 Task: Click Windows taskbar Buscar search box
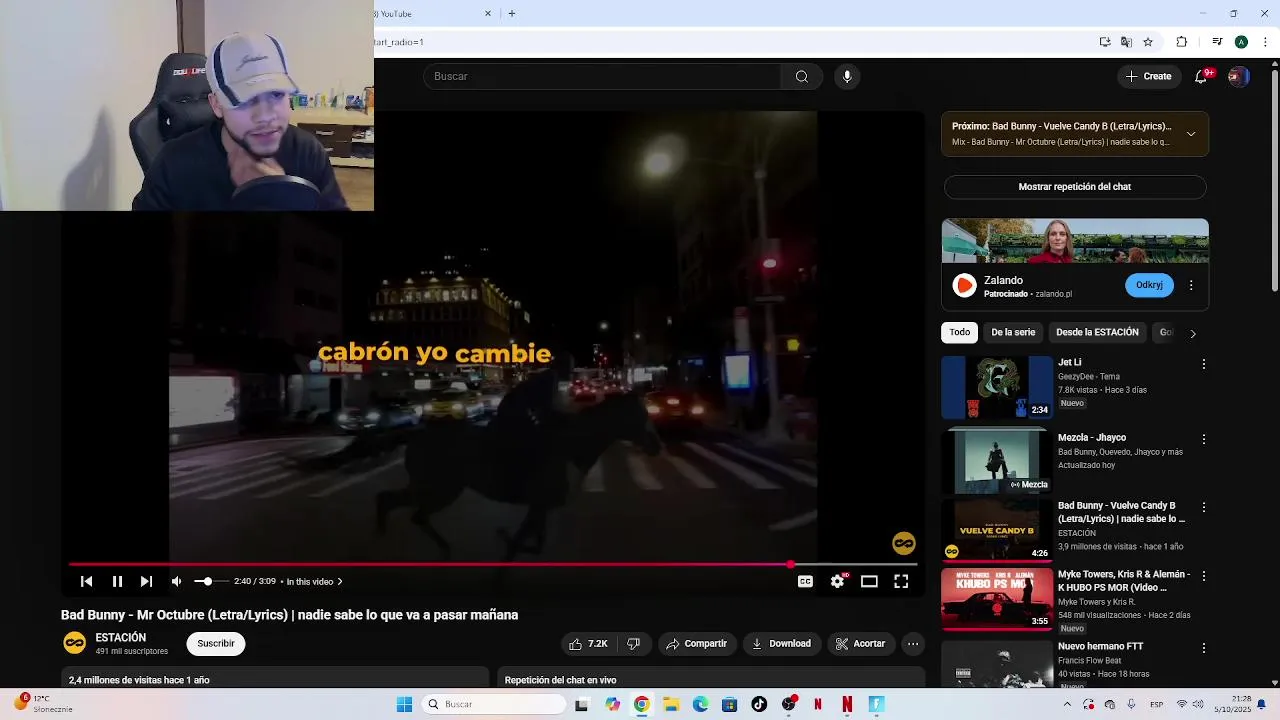494,704
